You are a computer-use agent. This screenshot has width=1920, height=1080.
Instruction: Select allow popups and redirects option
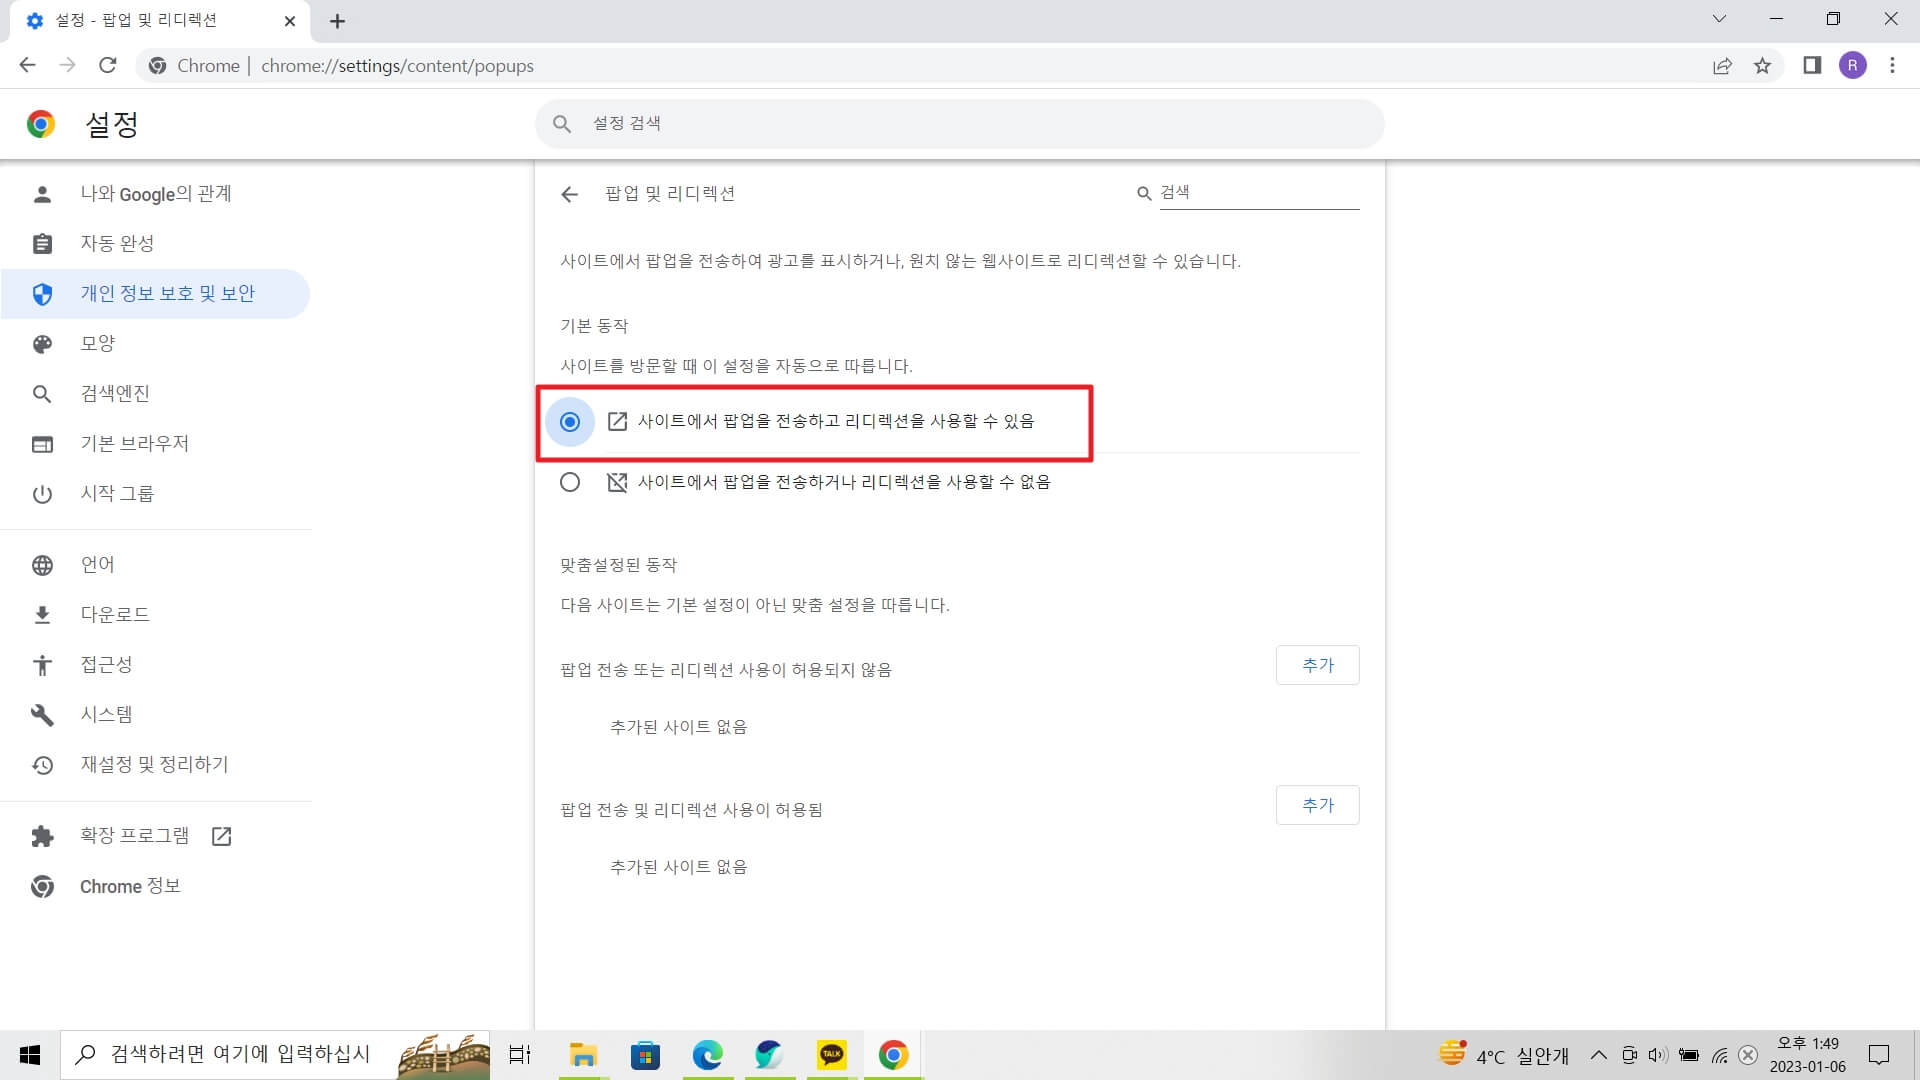(x=570, y=422)
